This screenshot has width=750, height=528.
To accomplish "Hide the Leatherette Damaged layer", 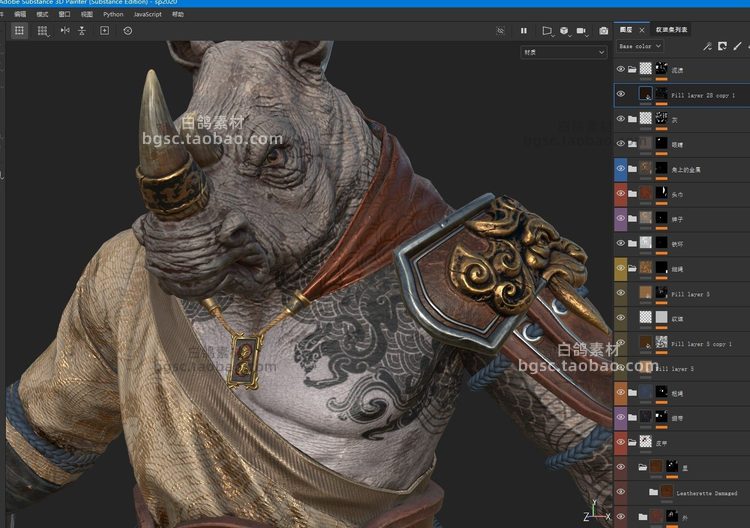I will tap(620, 492).
